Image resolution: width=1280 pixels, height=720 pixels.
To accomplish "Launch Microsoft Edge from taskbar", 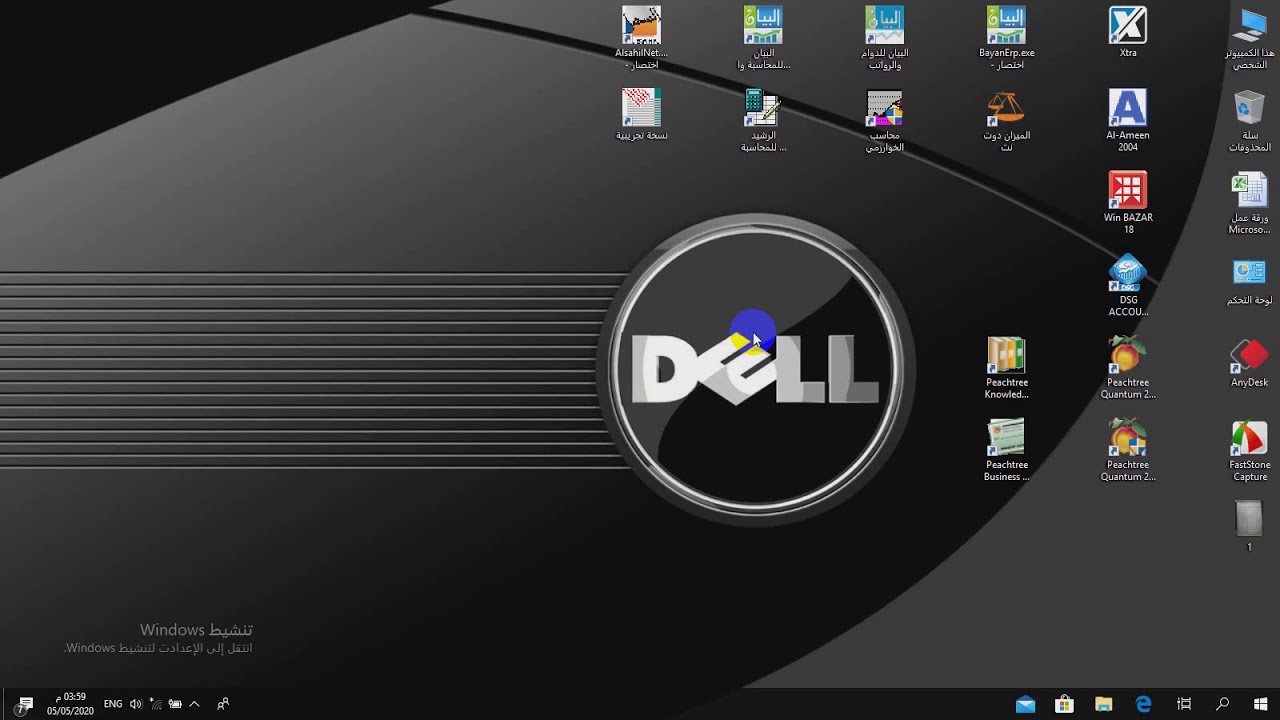I will [1144, 704].
